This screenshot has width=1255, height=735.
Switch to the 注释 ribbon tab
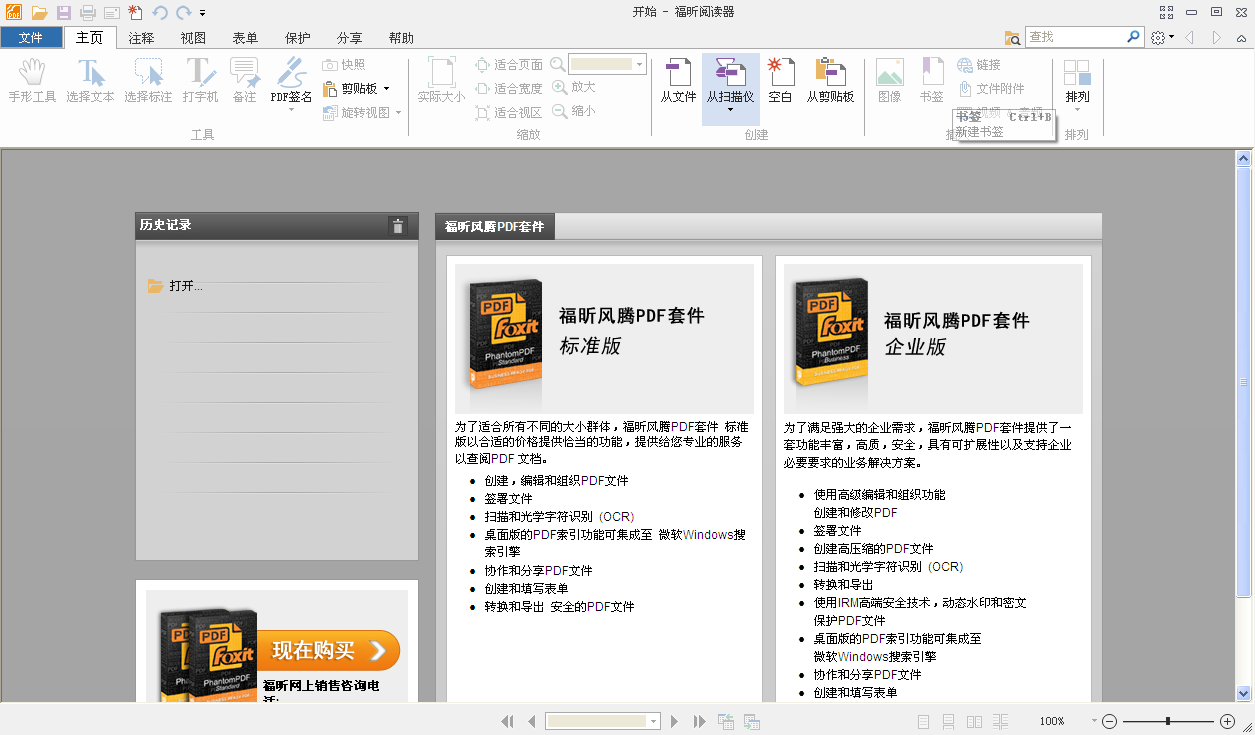tap(140, 37)
